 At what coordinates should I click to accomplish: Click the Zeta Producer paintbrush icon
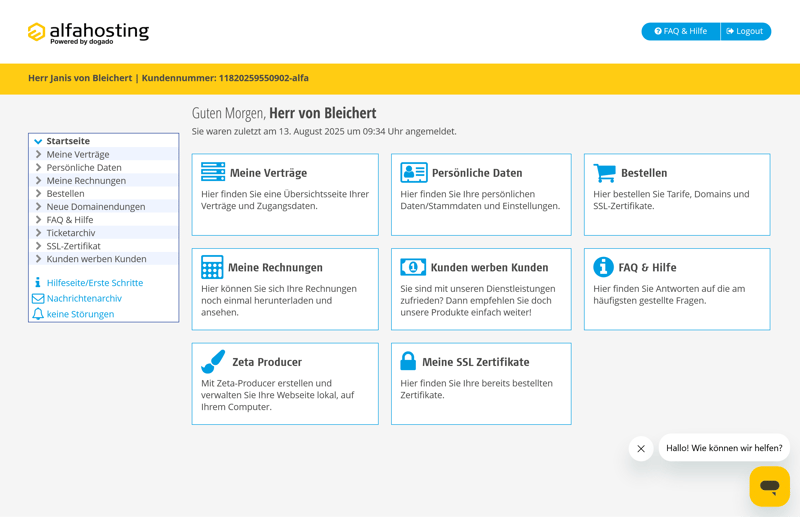(x=213, y=361)
